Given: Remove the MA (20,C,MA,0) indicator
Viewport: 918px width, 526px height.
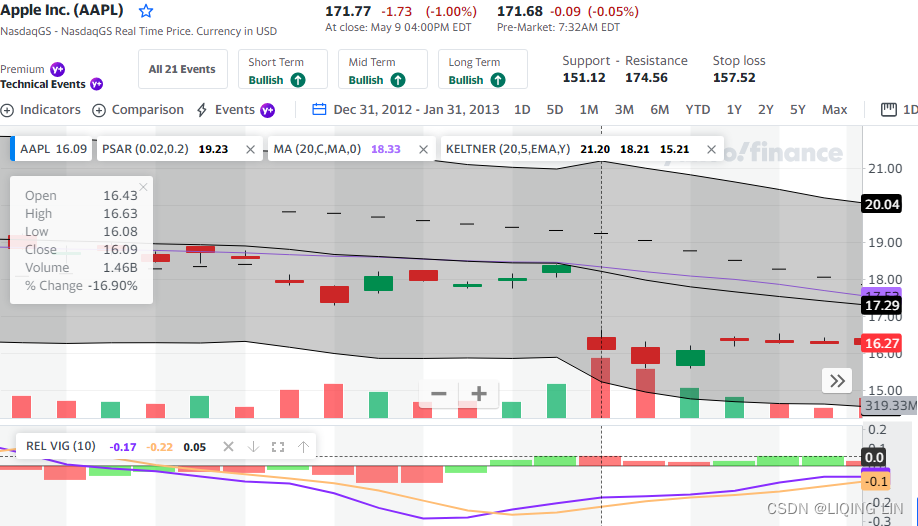Looking at the screenshot, I should coord(423,149).
